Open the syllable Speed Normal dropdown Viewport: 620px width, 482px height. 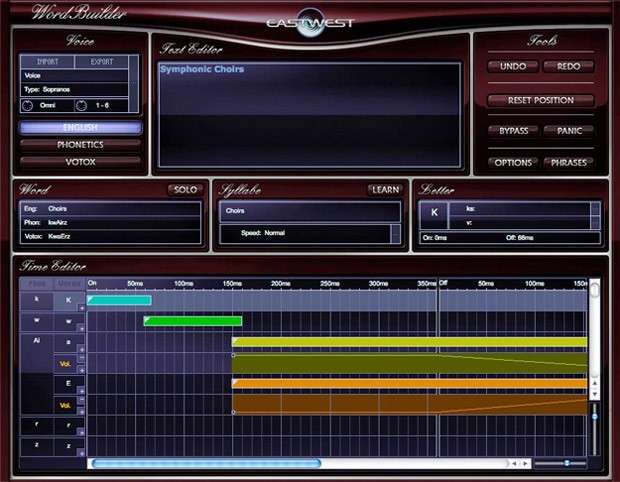(395, 233)
